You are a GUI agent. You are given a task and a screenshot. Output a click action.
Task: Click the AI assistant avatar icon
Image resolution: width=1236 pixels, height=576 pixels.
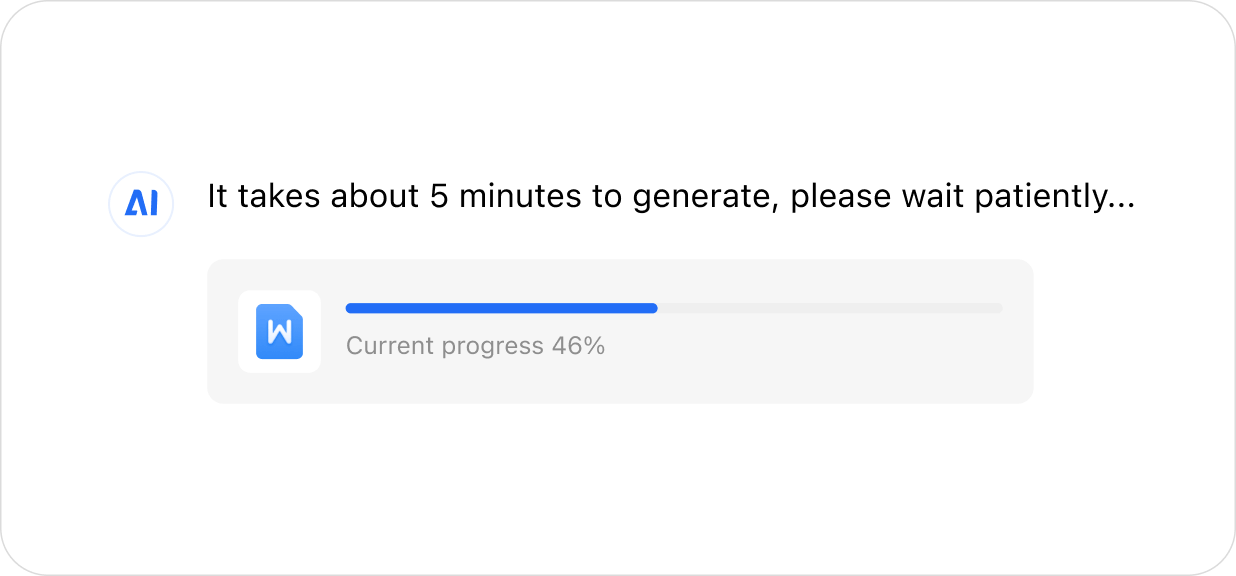coord(141,204)
